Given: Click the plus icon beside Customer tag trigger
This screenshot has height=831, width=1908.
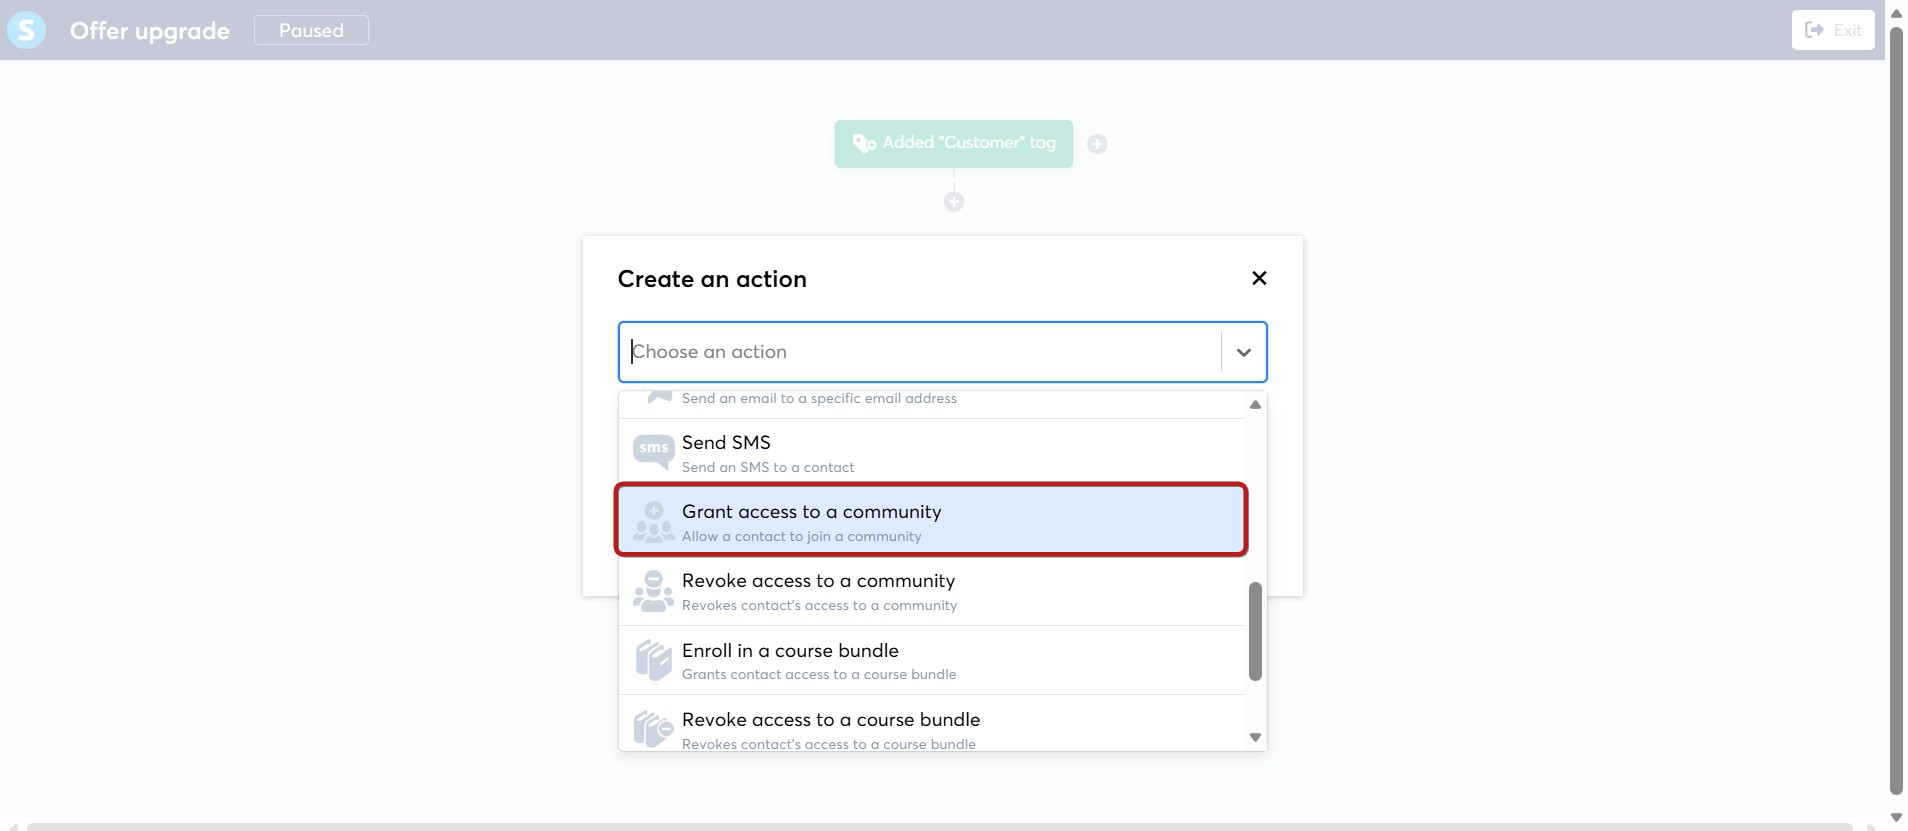Looking at the screenshot, I should tap(1097, 144).
